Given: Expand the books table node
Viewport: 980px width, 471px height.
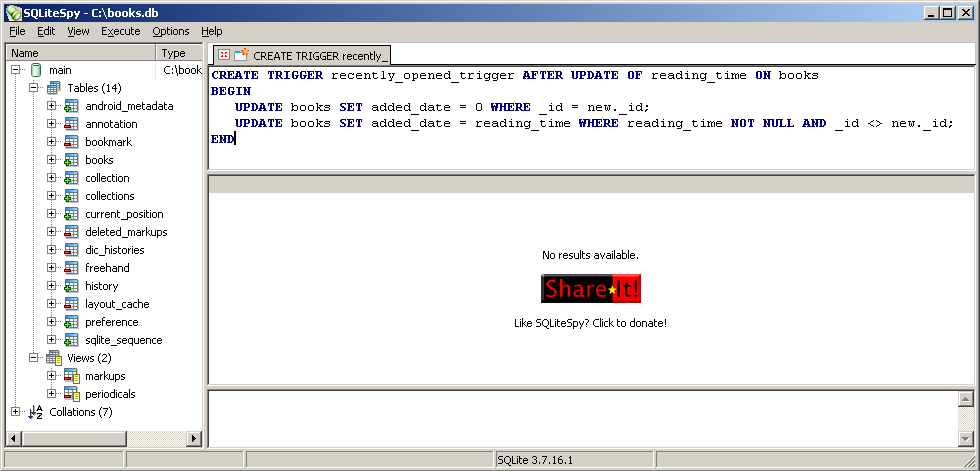Looking at the screenshot, I should click(x=52, y=161).
